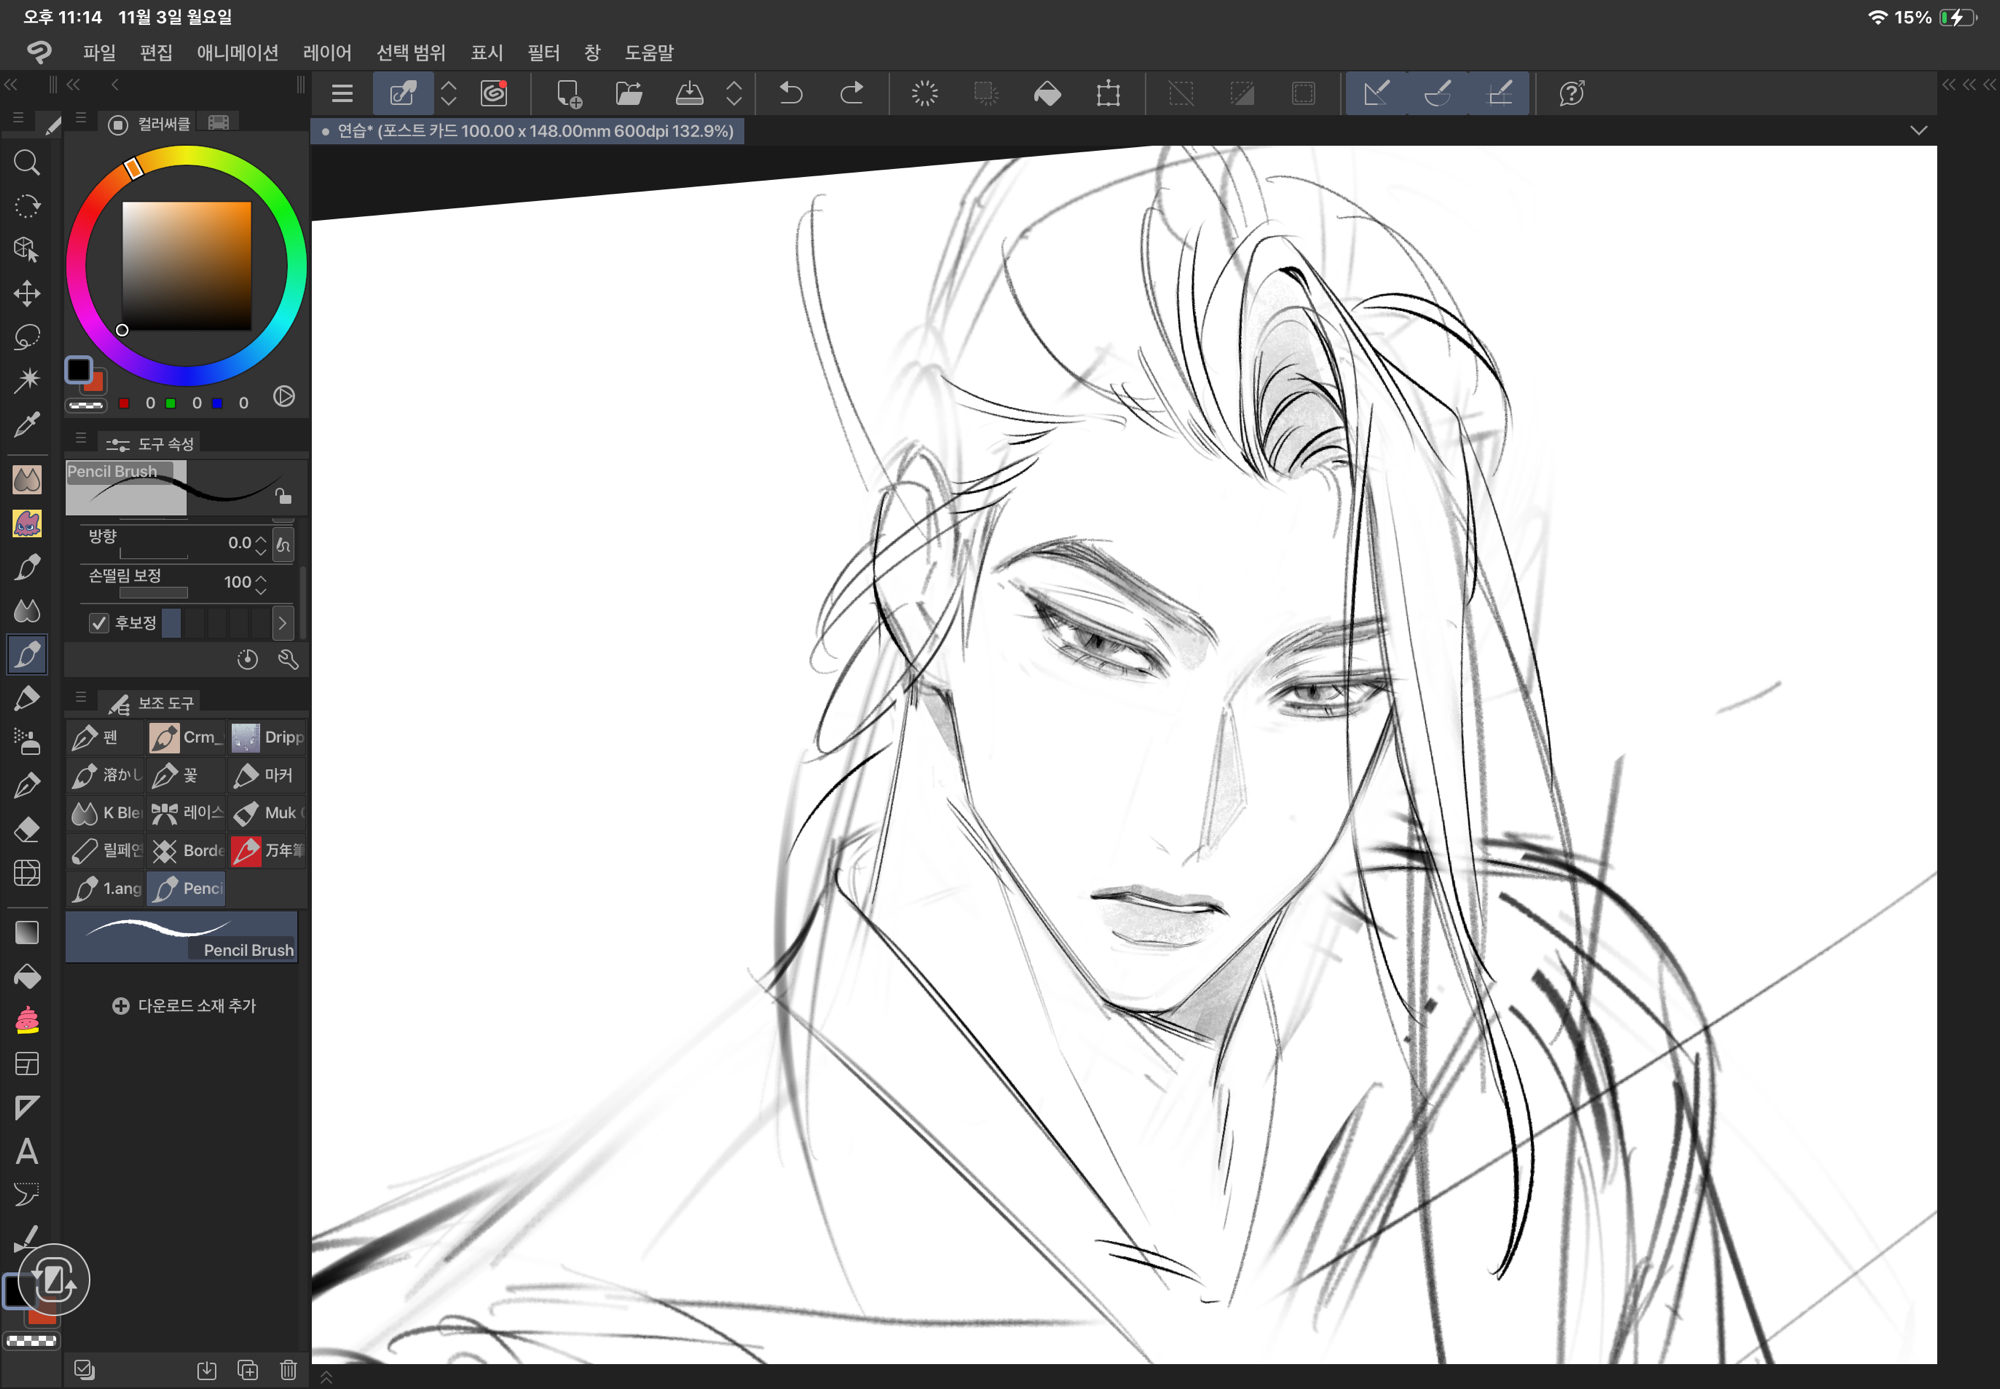2000x1389 pixels.
Task: Expand the 후보정 settings arrow
Action: pos(282,623)
